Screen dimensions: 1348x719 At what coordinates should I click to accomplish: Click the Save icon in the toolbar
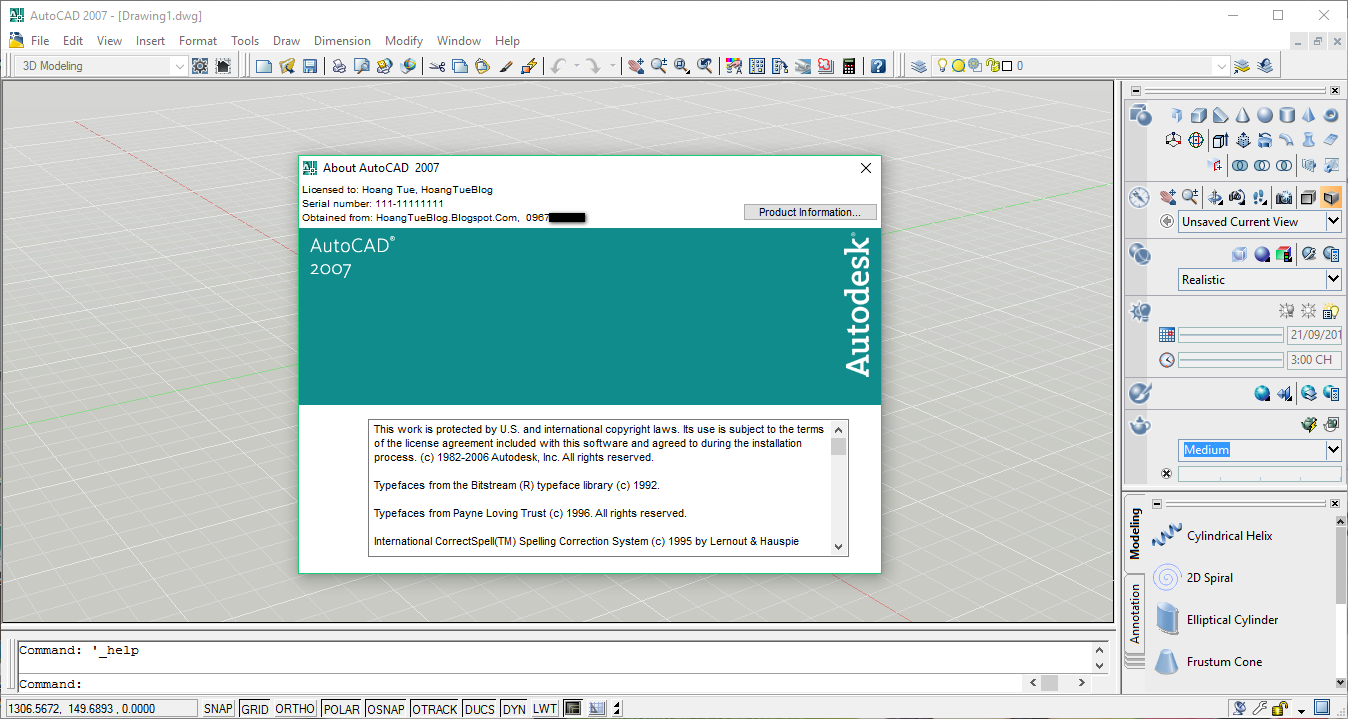[310, 66]
